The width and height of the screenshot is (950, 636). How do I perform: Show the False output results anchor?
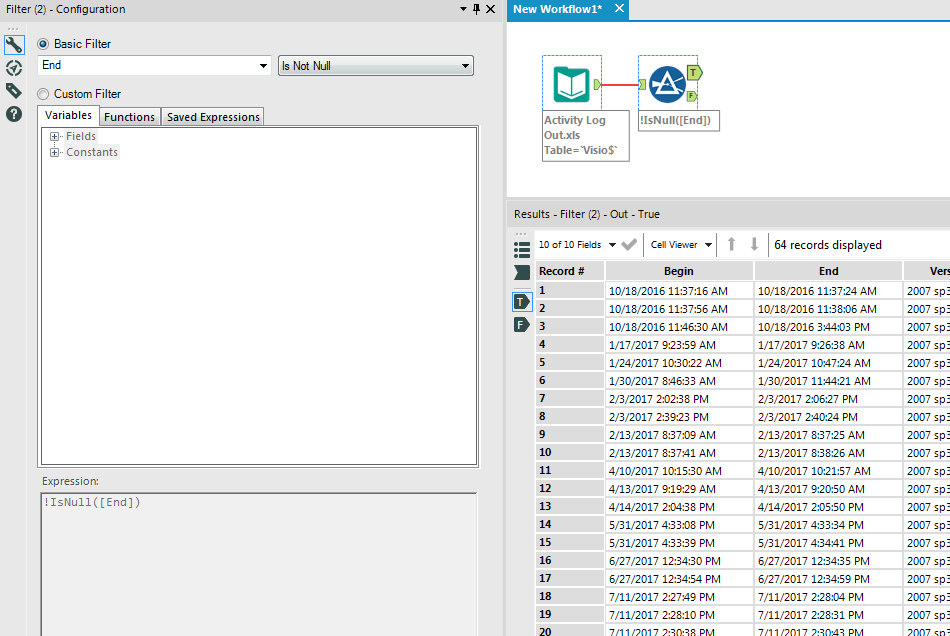[x=522, y=325]
